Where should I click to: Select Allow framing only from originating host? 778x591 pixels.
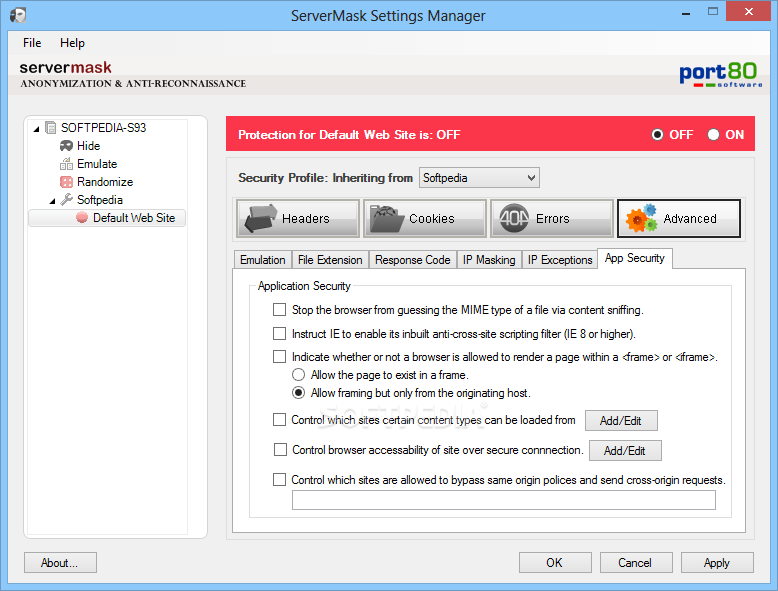pos(298,393)
